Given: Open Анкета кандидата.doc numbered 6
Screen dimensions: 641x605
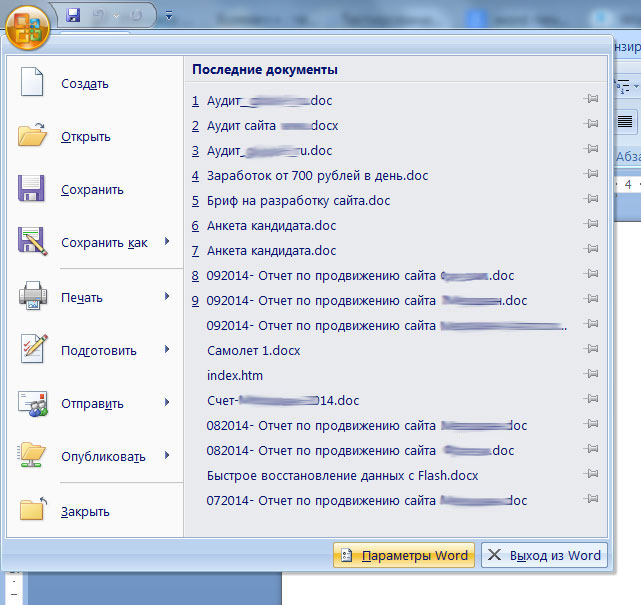Looking at the screenshot, I should click(264, 225).
